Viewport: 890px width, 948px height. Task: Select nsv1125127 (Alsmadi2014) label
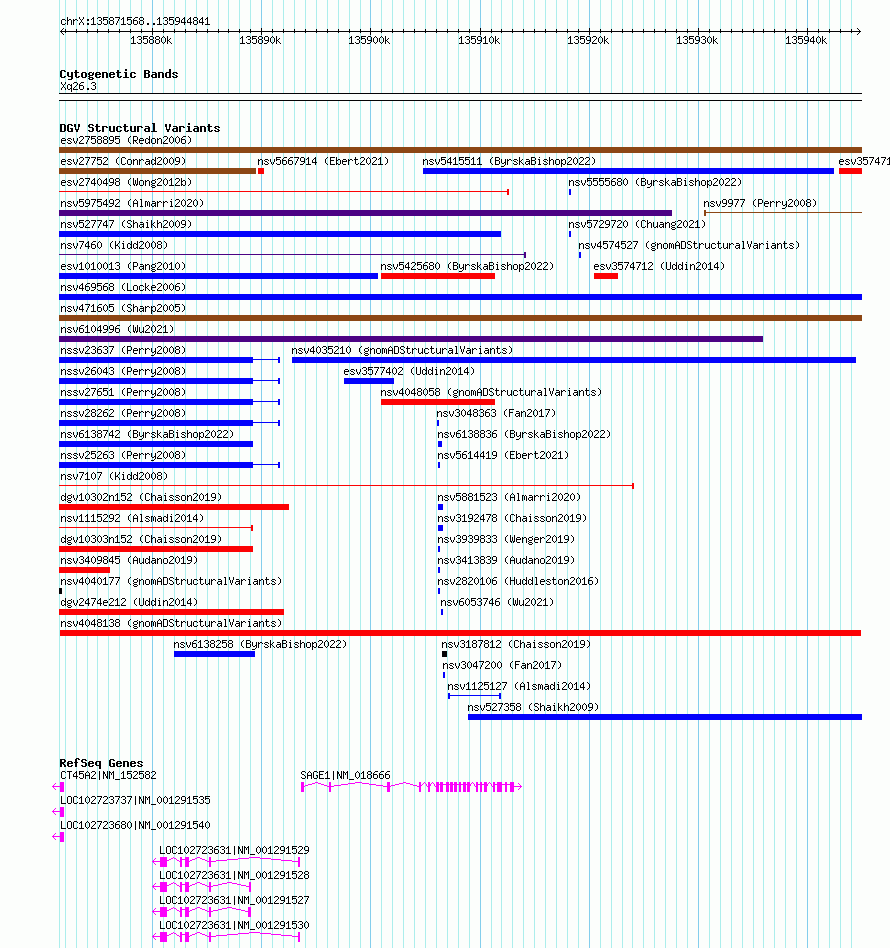[519, 687]
